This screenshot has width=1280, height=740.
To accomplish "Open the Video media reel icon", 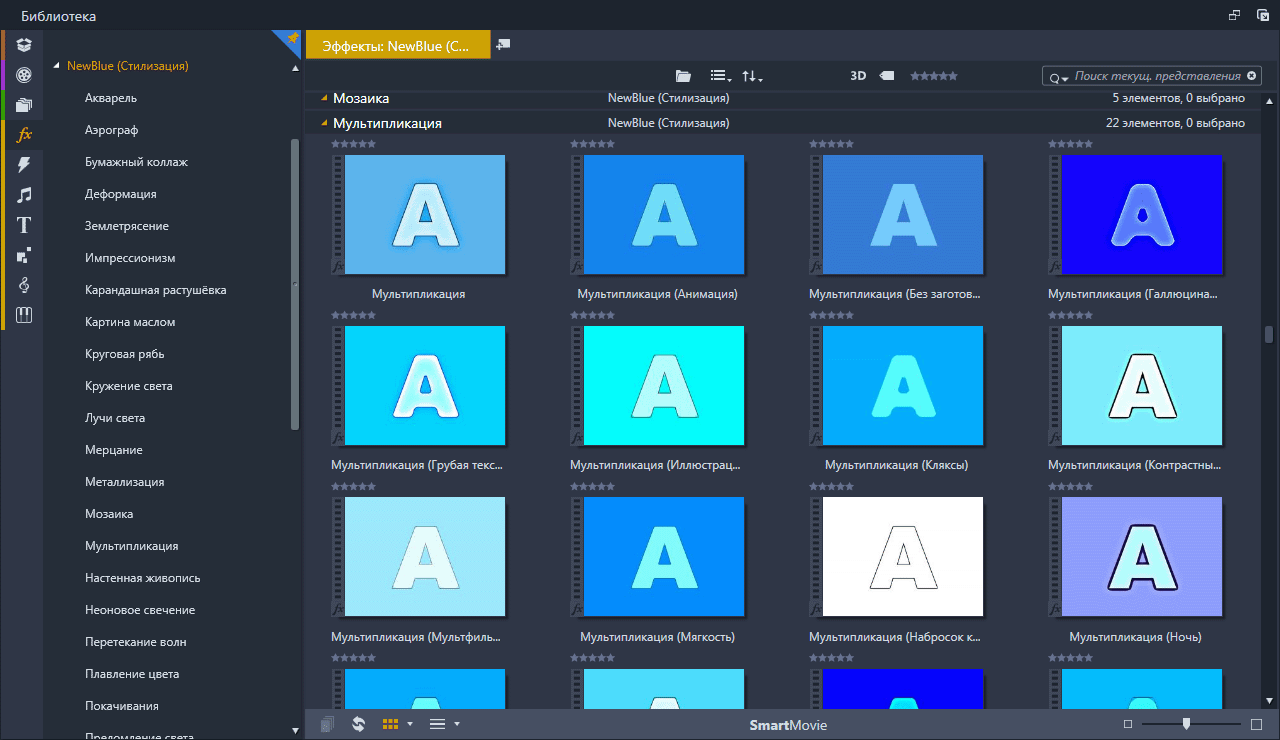I will coord(24,74).
